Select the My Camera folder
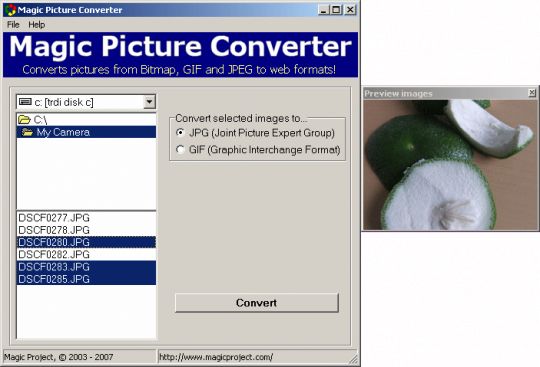This screenshot has width=540, height=367. coord(86,132)
